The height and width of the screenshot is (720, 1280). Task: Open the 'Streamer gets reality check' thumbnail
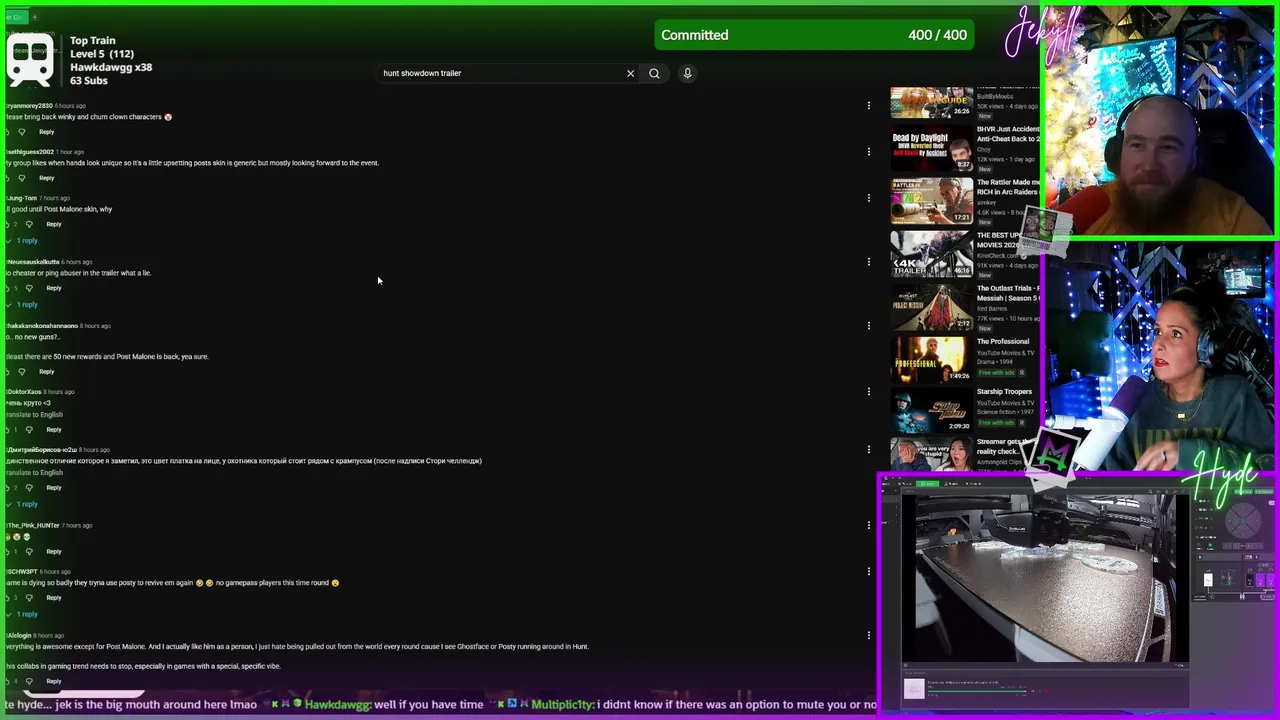click(932, 454)
